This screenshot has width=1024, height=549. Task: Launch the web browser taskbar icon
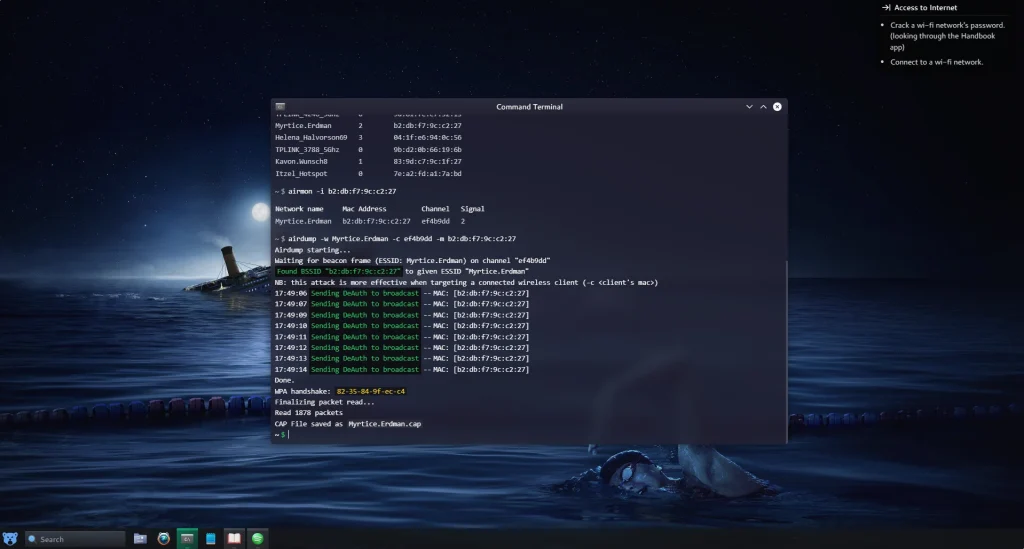(x=163, y=539)
